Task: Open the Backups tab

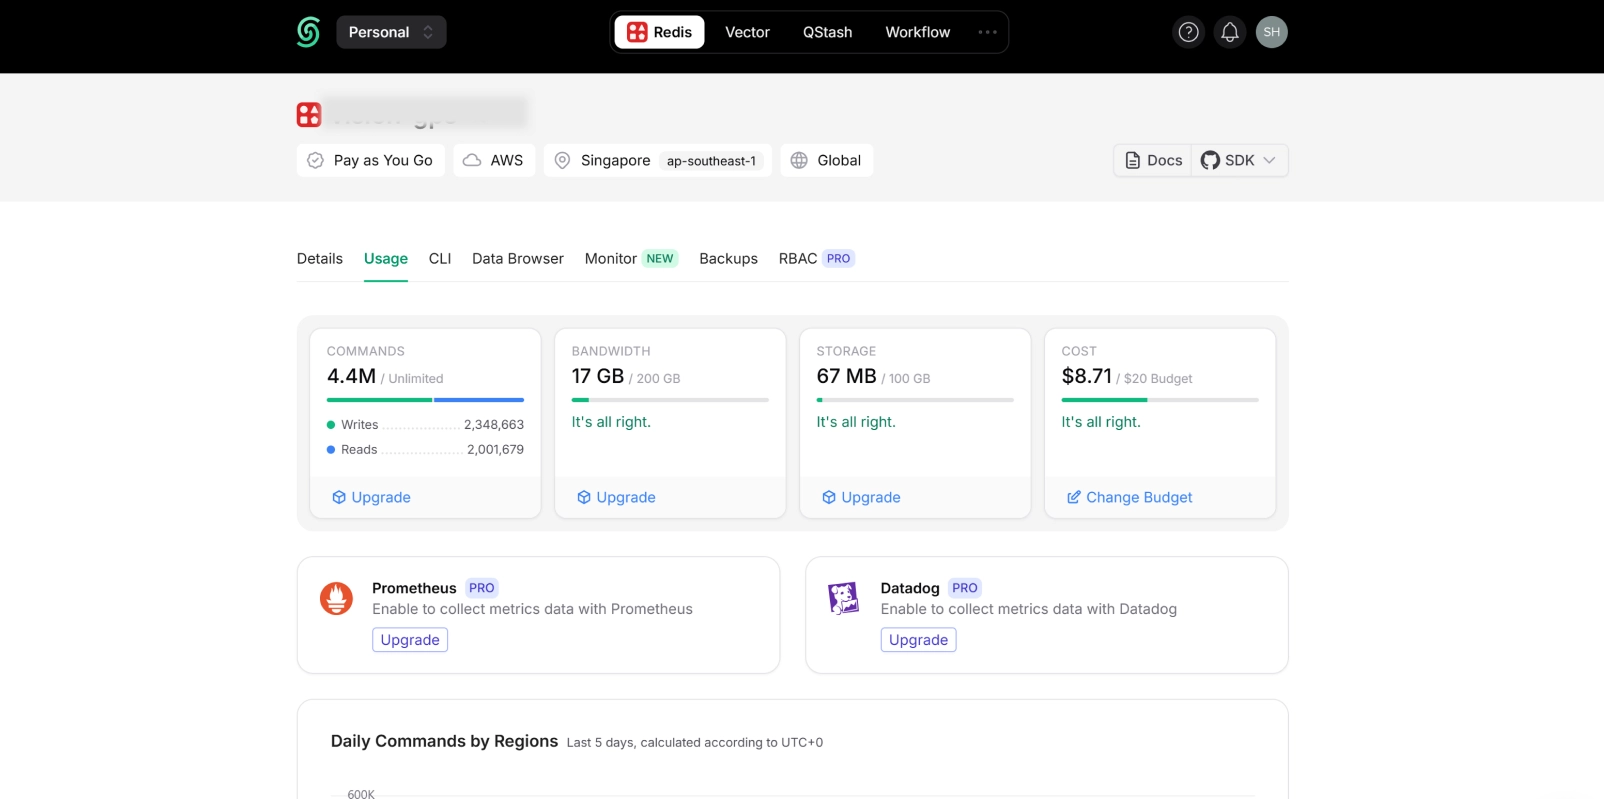Action: pyautogui.click(x=728, y=258)
